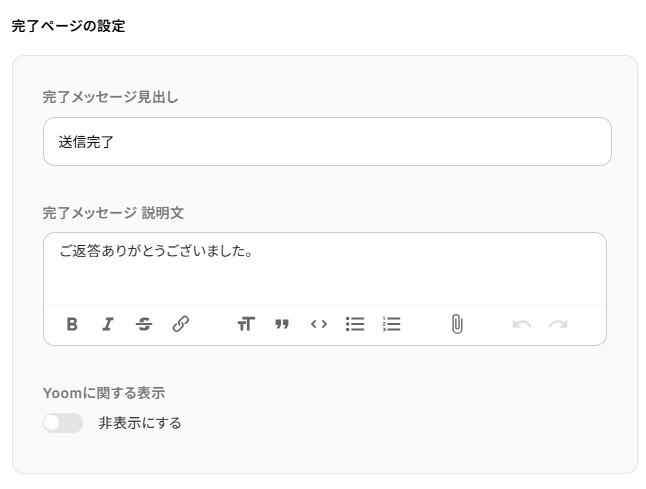This screenshot has height=489, width=646.
Task: Create a numbered list
Action: tap(392, 324)
